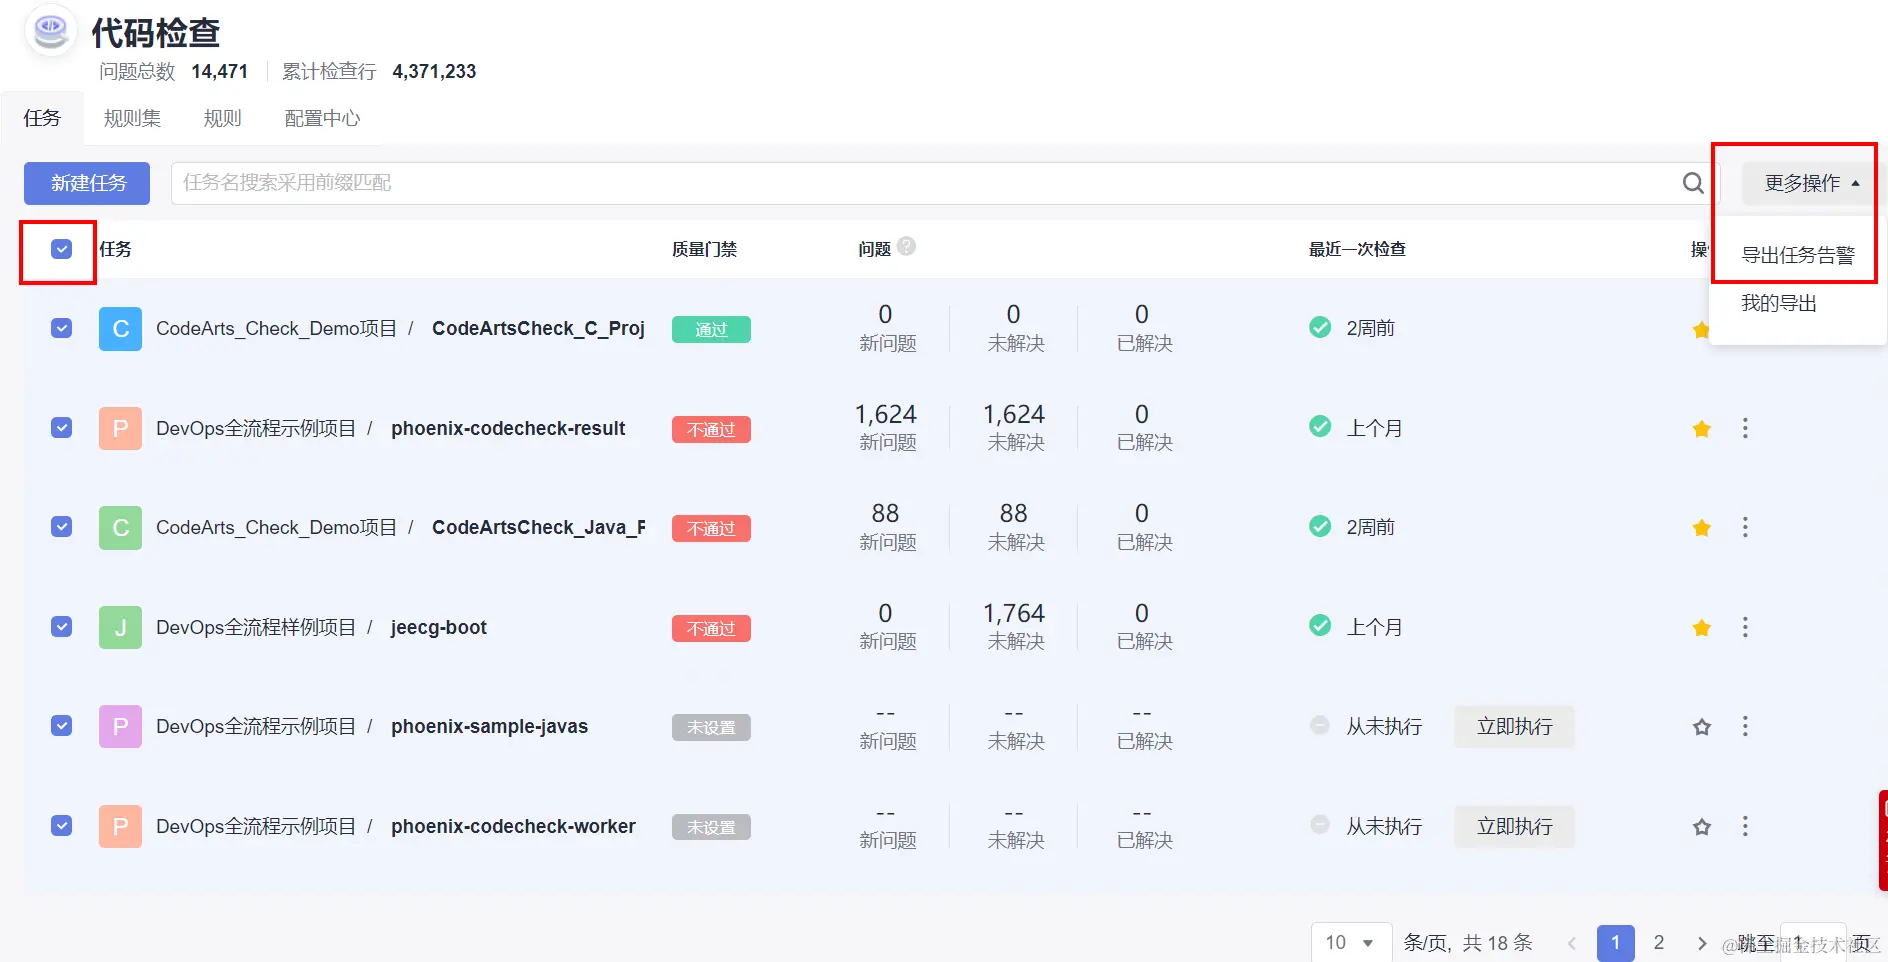Click 不通过 badge for phoenix-codecheck-result
The height and width of the screenshot is (962, 1888).
point(711,429)
